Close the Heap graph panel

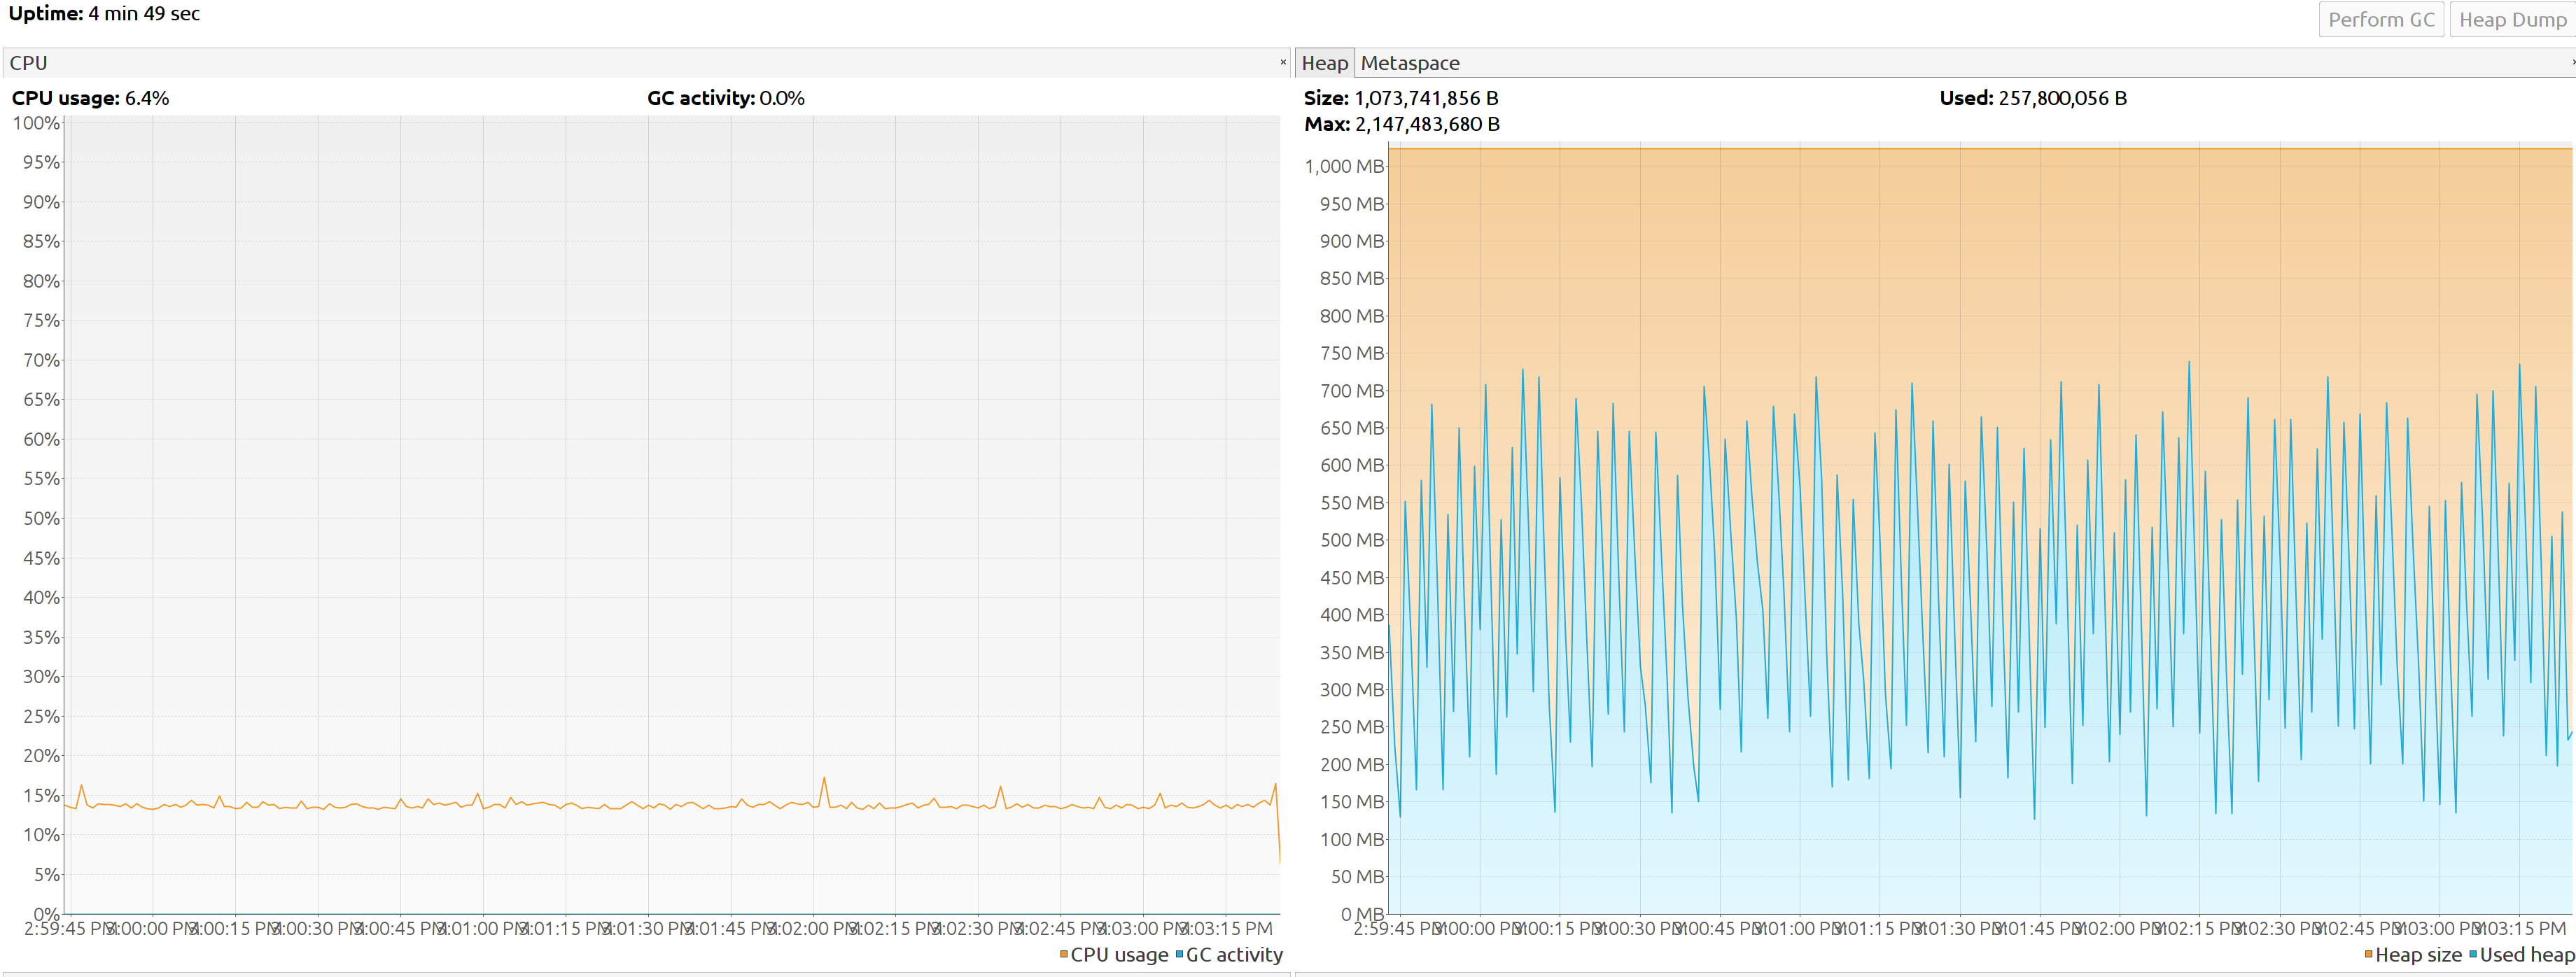click(x=2572, y=62)
